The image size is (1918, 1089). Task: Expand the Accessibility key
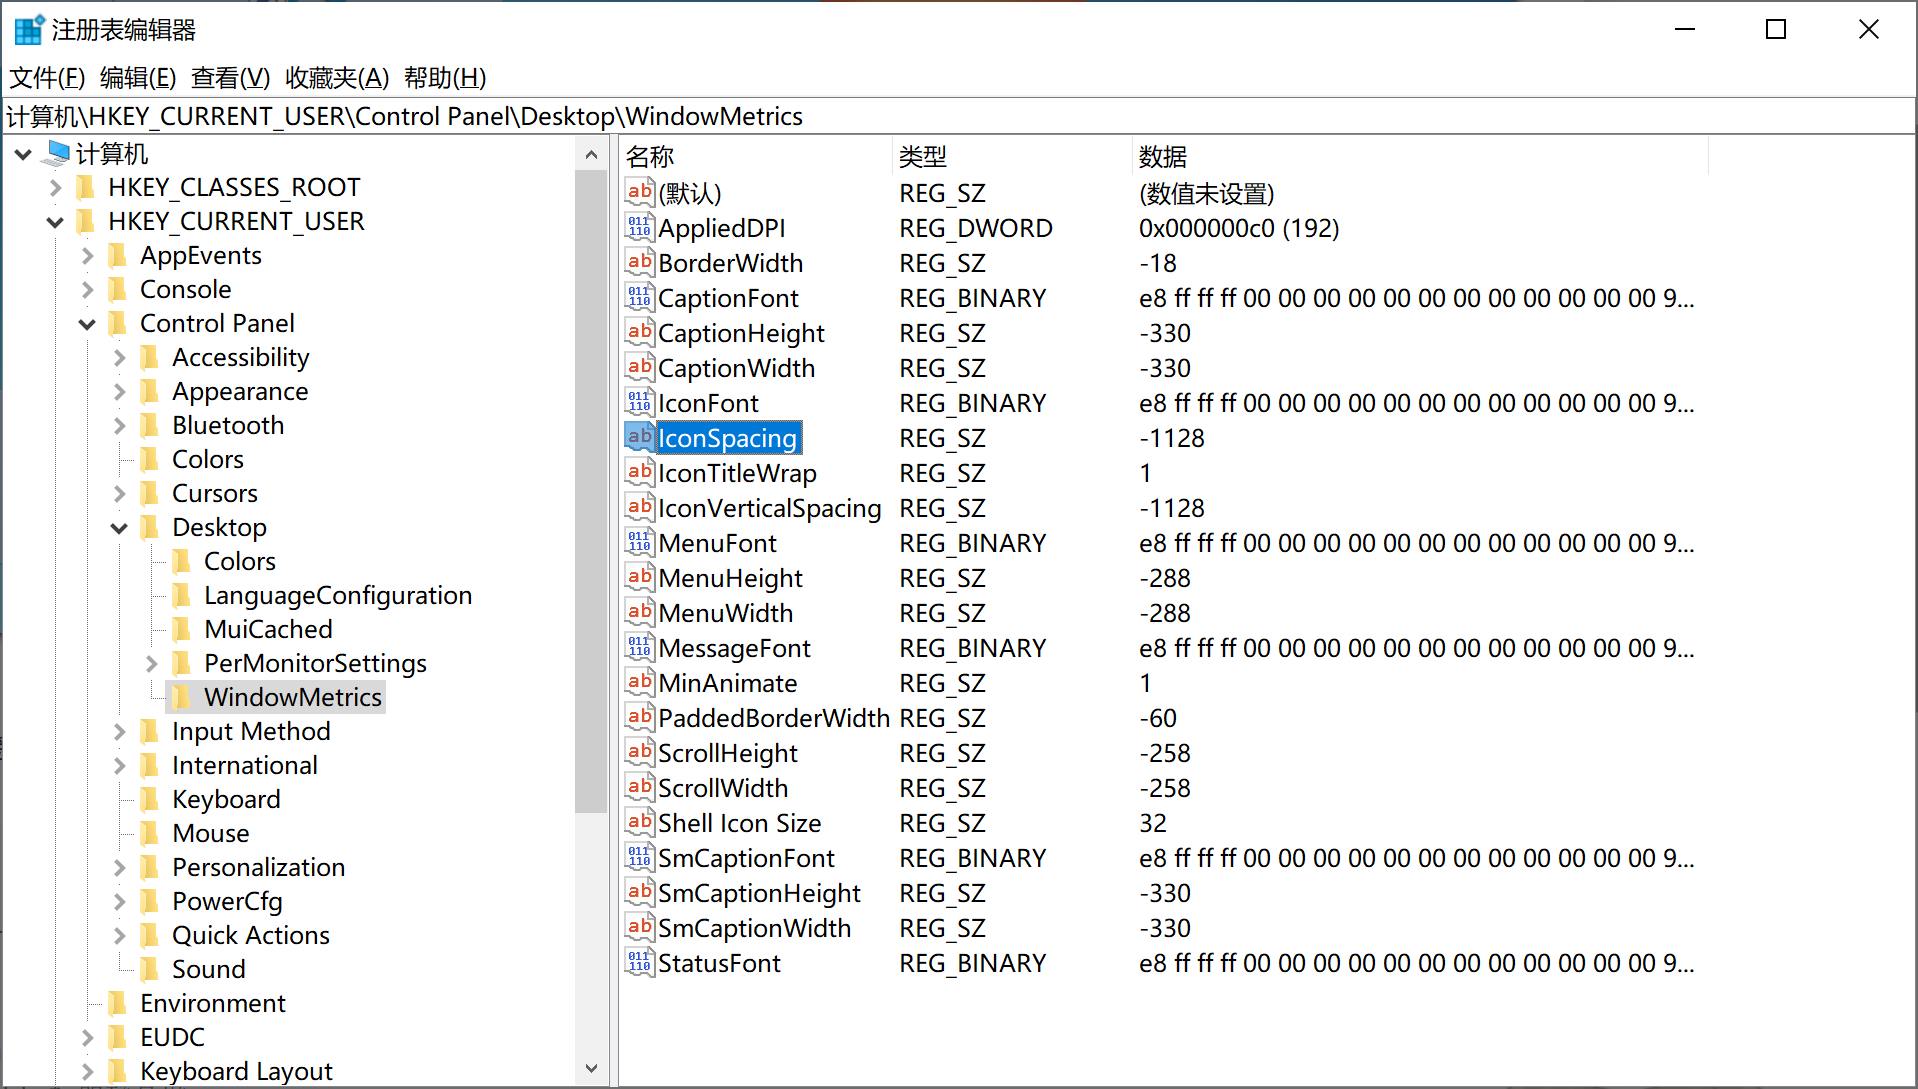tap(119, 358)
